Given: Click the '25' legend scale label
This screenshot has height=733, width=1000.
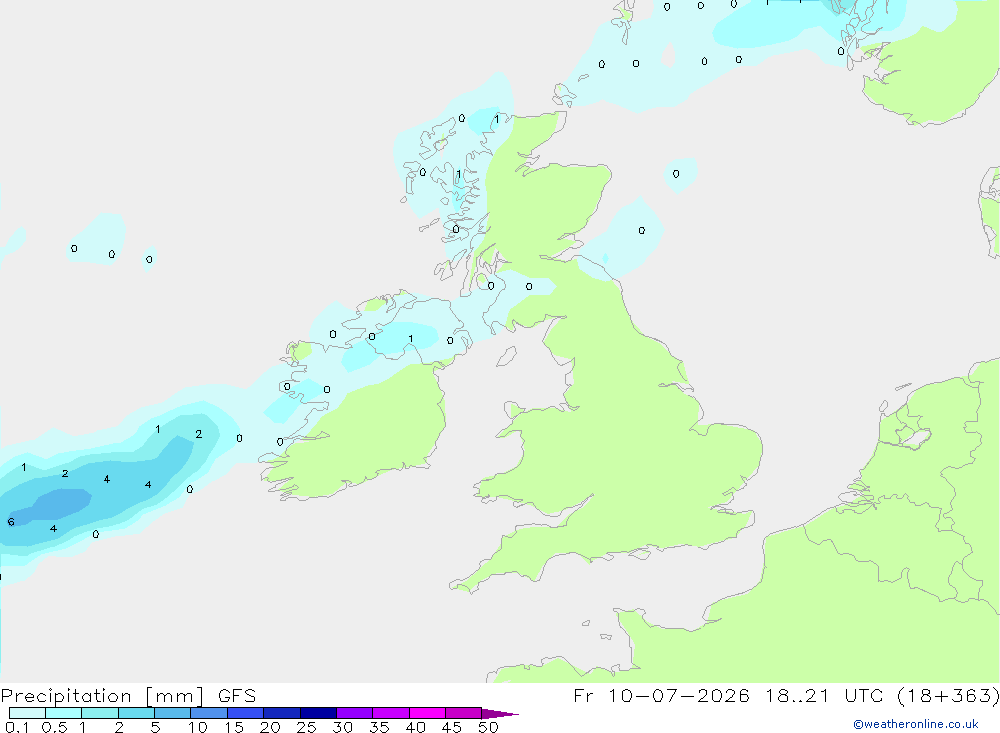Looking at the screenshot, I should (x=306, y=727).
